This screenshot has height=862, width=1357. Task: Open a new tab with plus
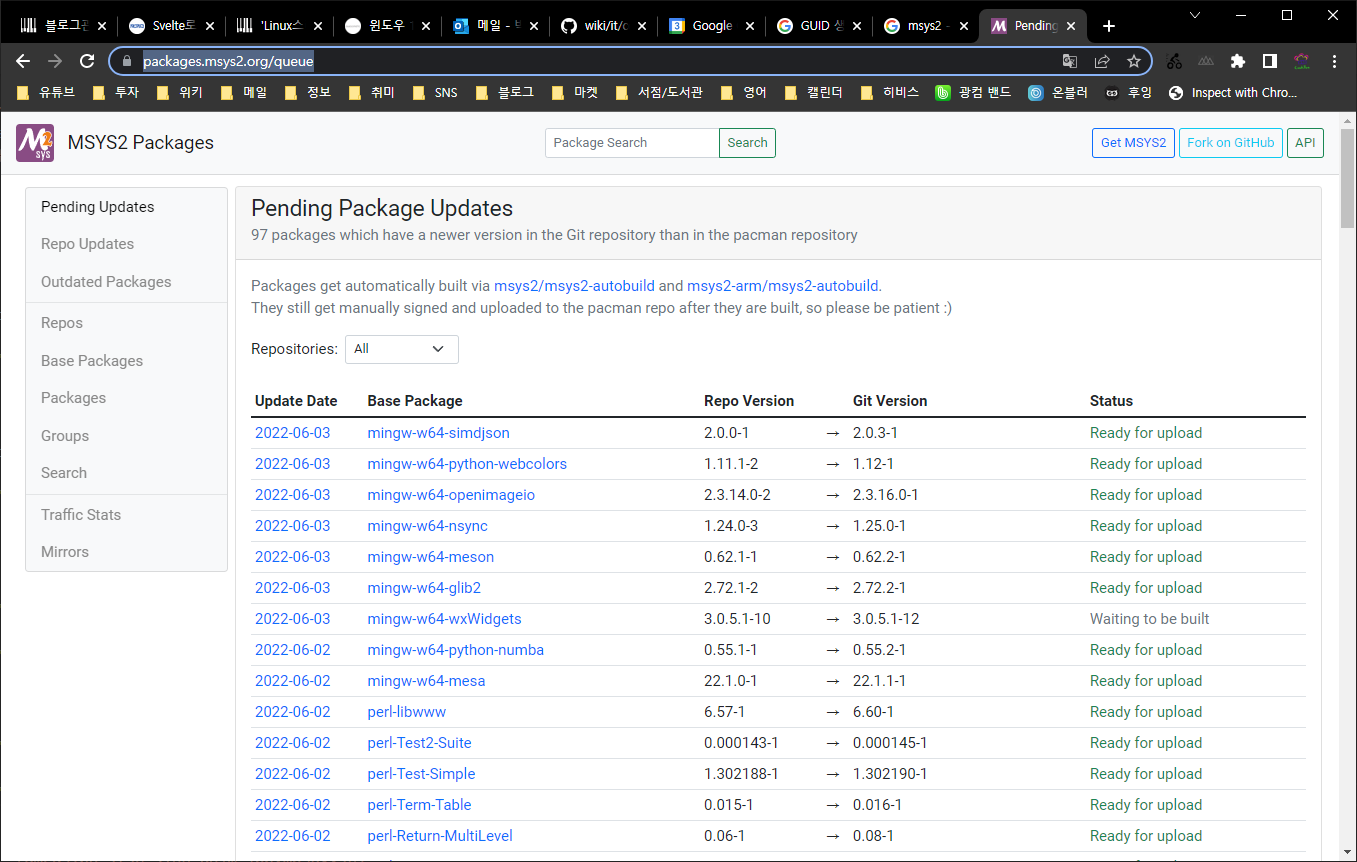pyautogui.click(x=1108, y=26)
